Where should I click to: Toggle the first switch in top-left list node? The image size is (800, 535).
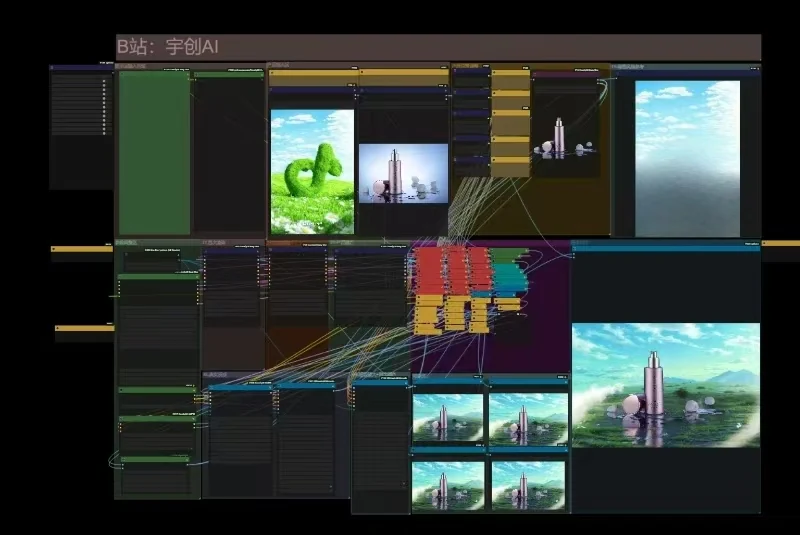tap(104, 81)
